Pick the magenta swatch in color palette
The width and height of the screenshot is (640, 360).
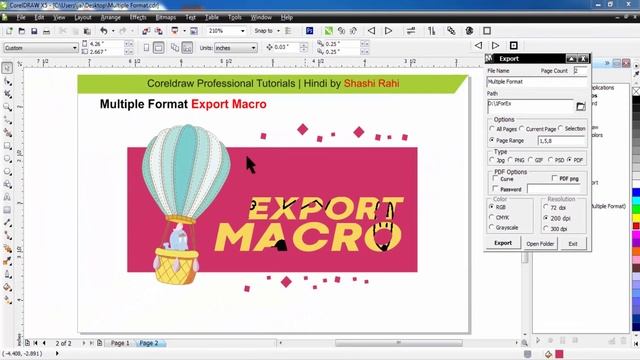[x=636, y=235]
